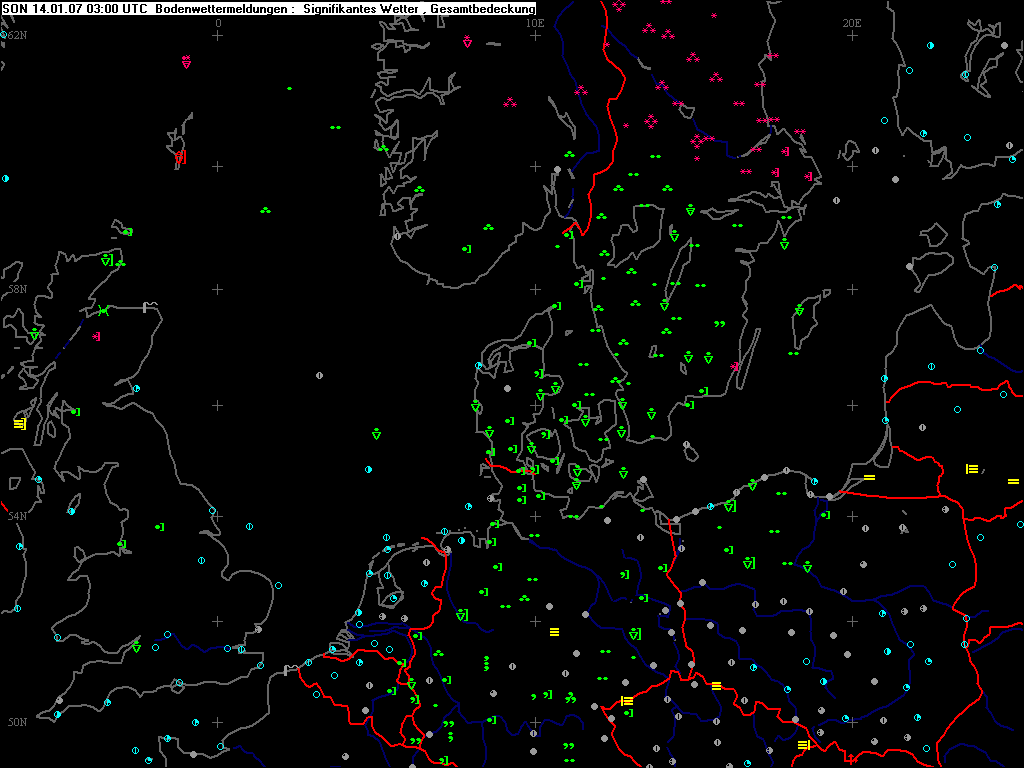Select the 54N latitude label
This screenshot has height=768, width=1024.
click(14, 516)
